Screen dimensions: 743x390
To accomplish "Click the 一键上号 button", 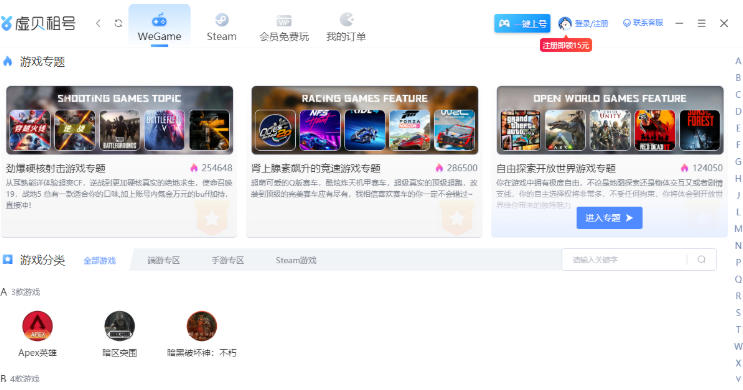I will click(522, 23).
